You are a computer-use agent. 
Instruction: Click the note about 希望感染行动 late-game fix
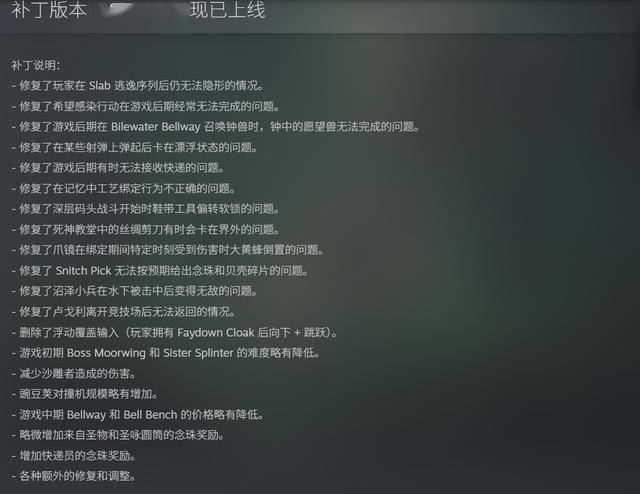coord(146,106)
